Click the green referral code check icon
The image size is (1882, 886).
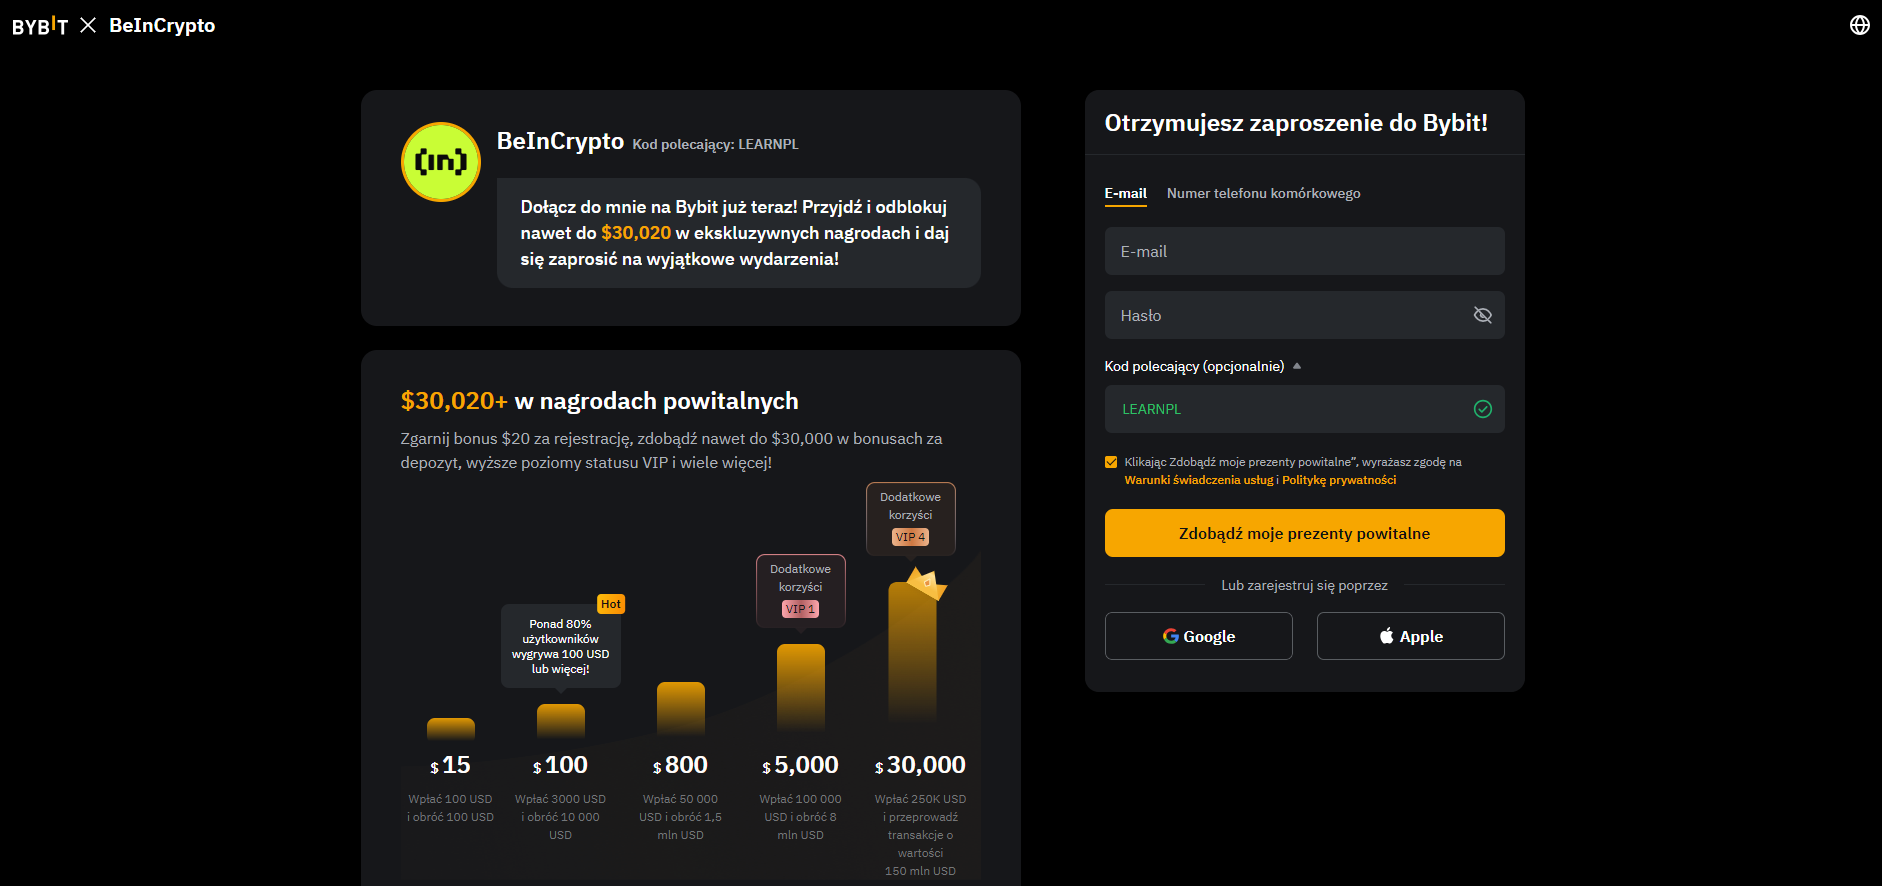(x=1482, y=409)
